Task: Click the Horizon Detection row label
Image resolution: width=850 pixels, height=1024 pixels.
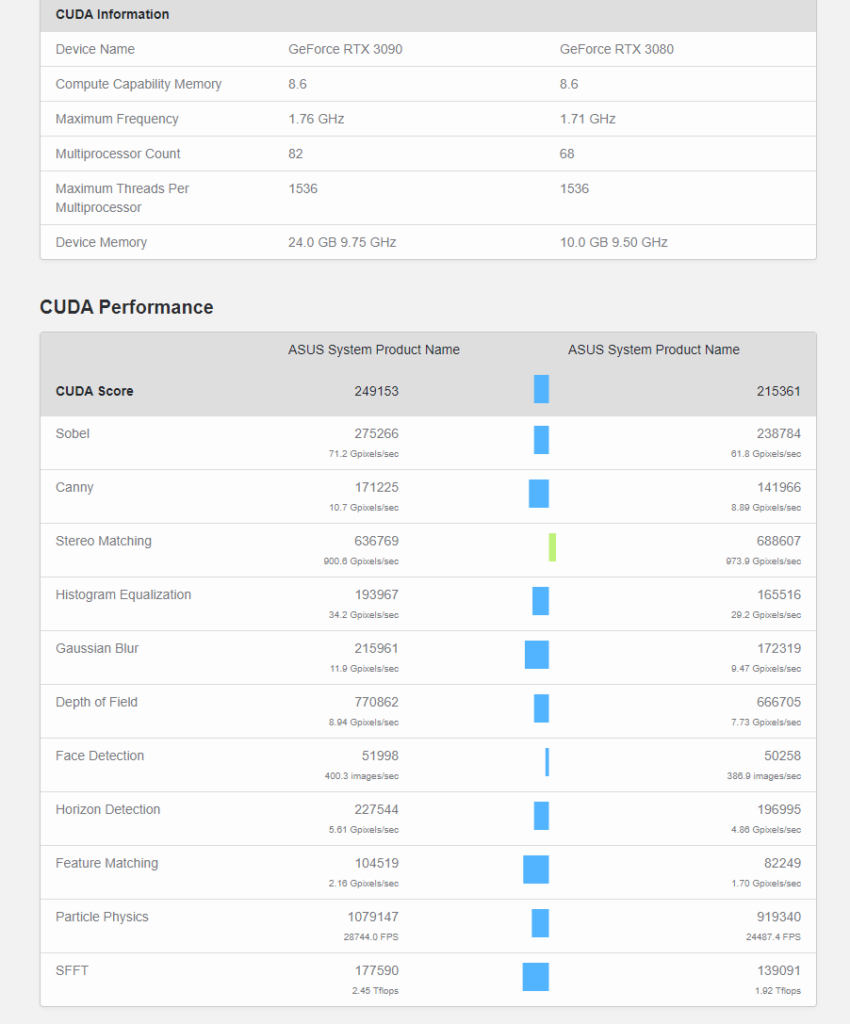Action: point(108,810)
